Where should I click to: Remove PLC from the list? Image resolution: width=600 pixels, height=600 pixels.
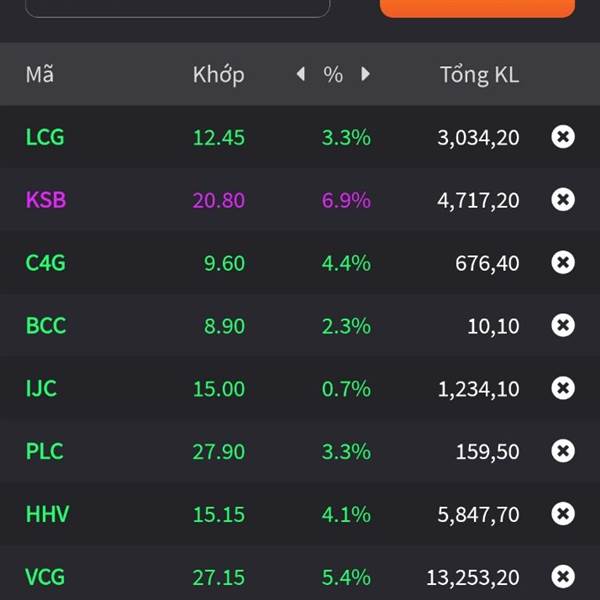pyautogui.click(x=563, y=451)
